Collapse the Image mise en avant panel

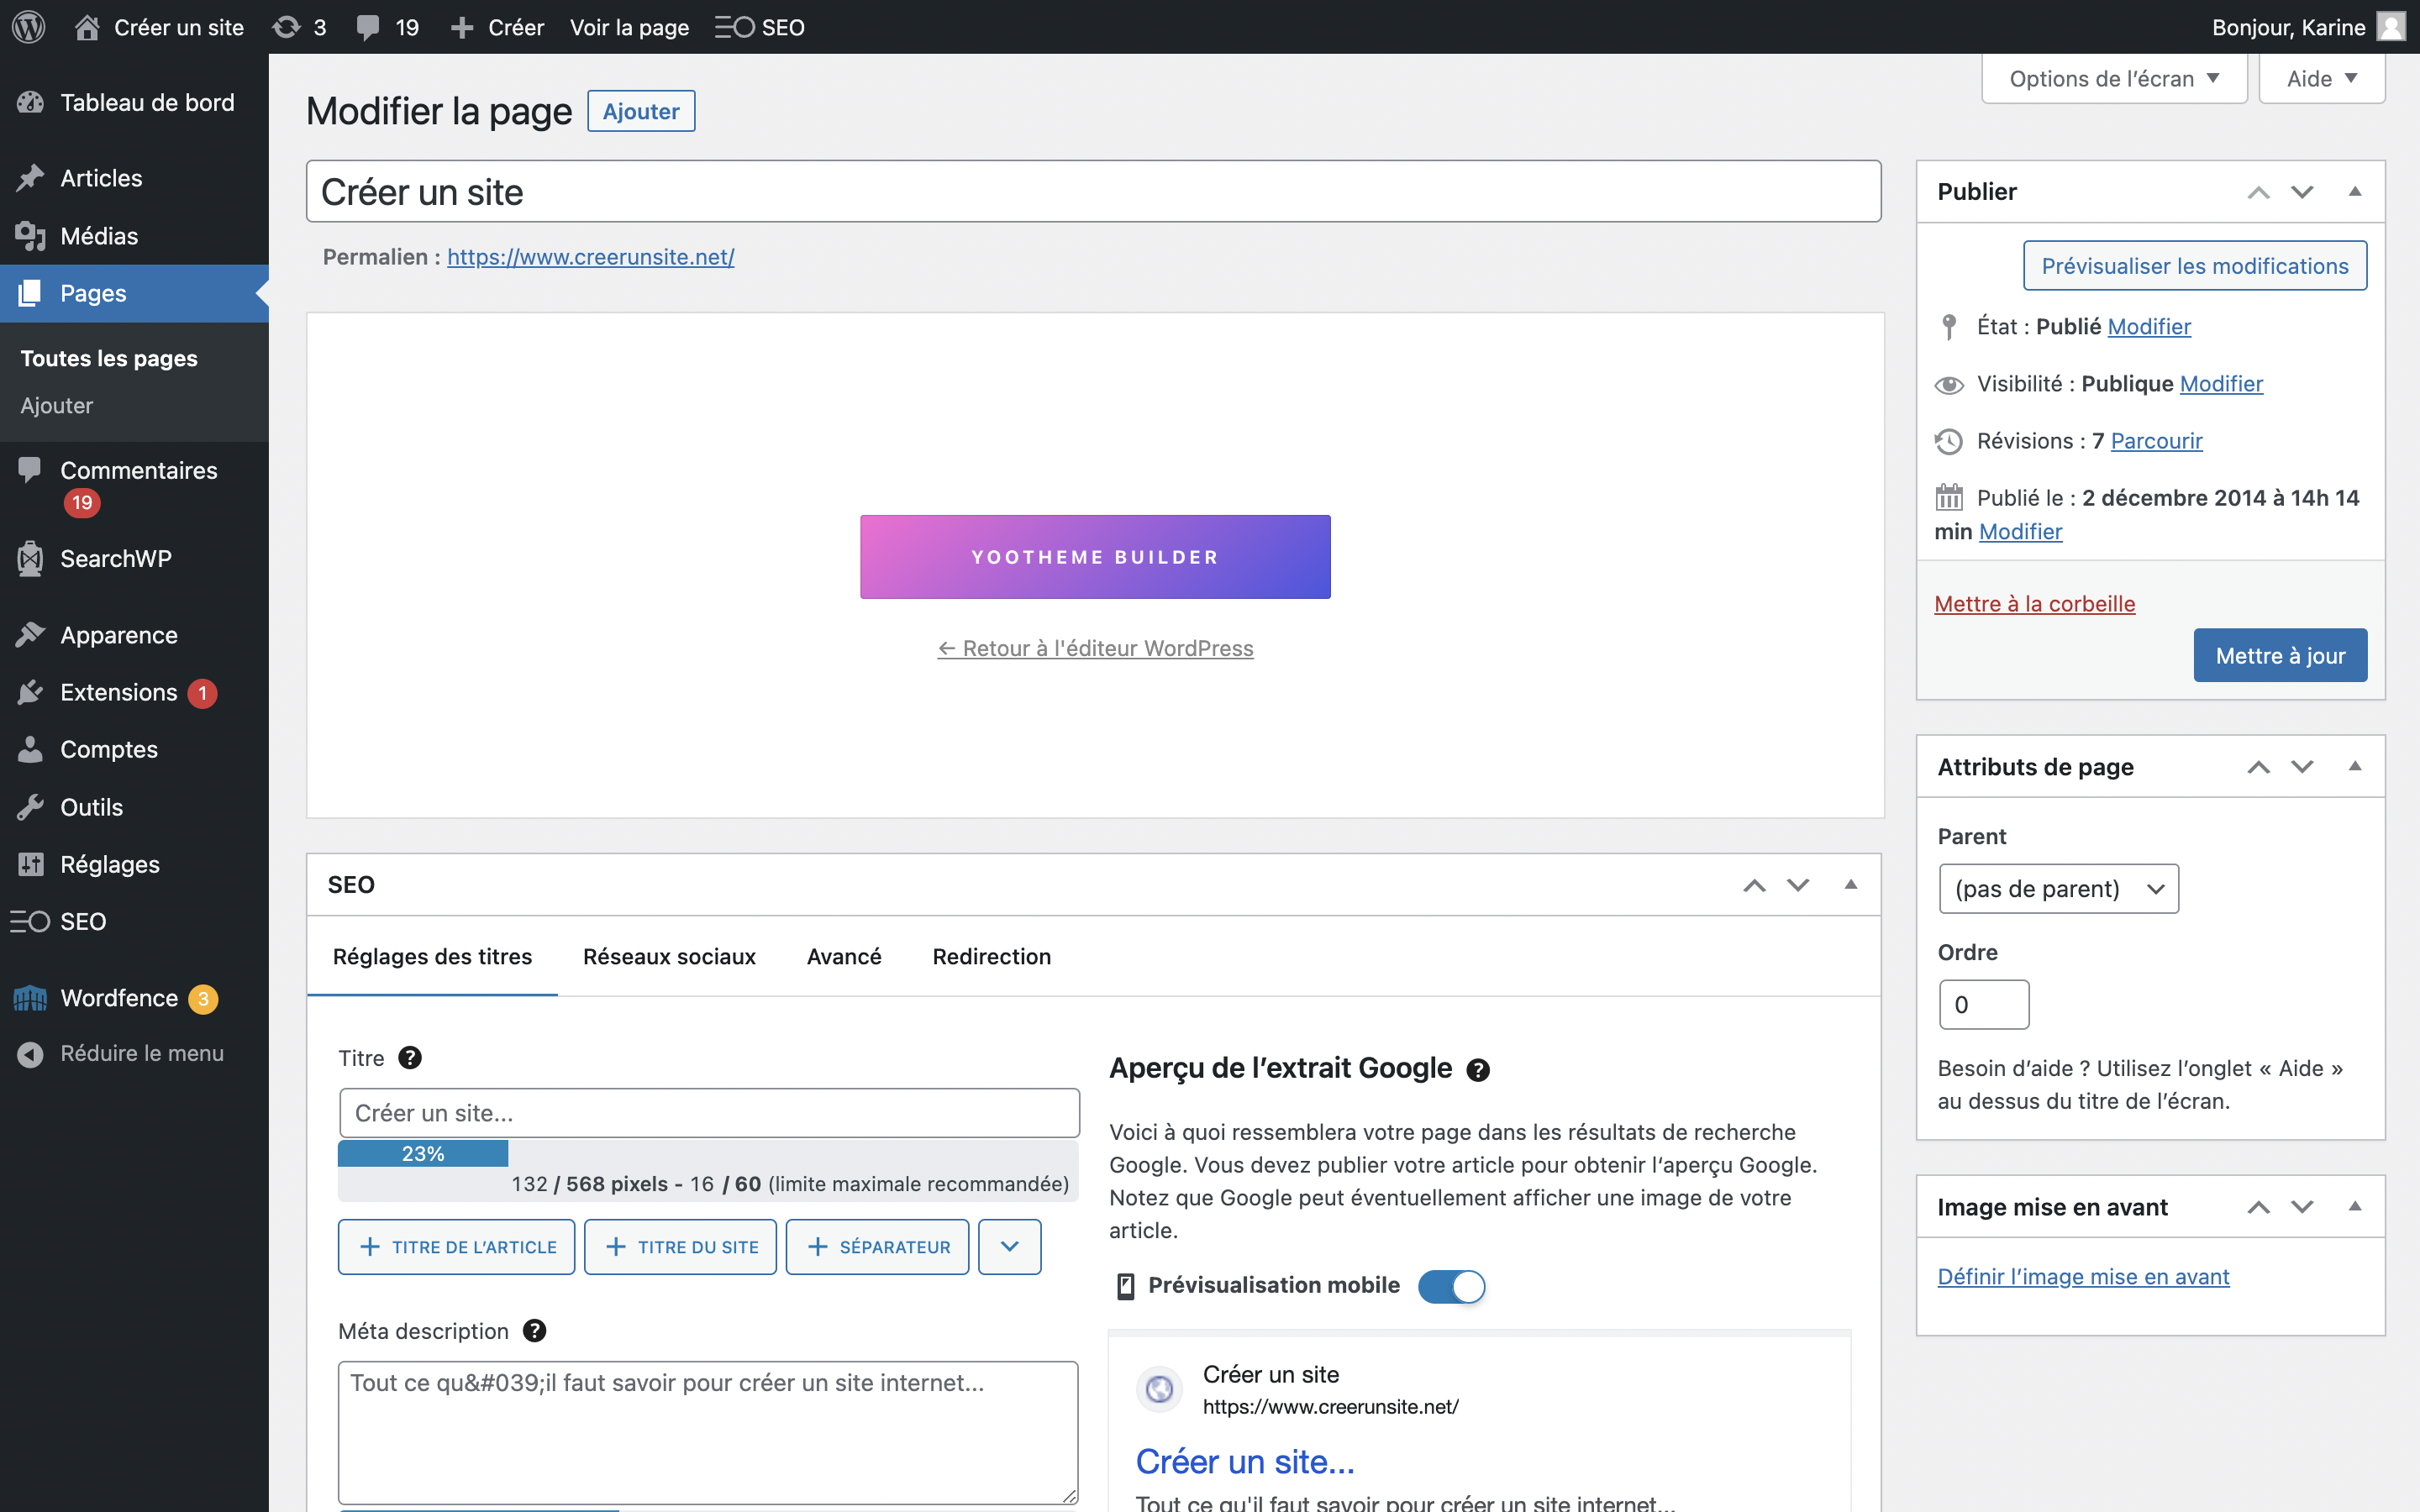coord(2355,1206)
